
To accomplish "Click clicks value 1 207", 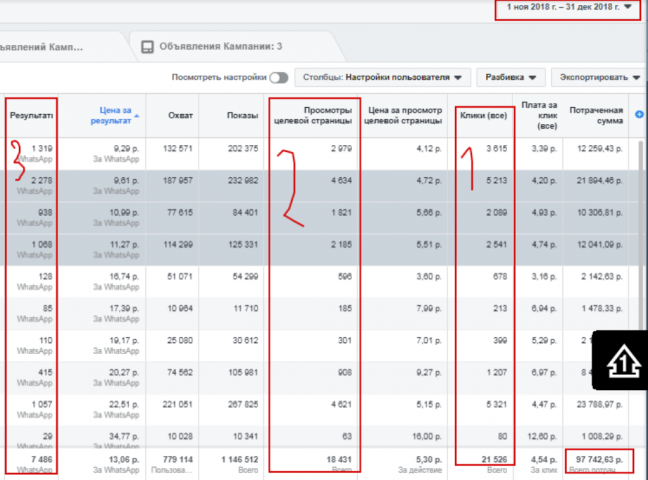I will tap(496, 373).
